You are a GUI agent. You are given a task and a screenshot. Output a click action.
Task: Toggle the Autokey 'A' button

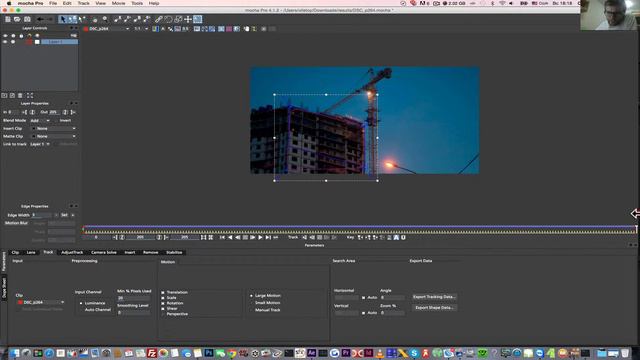point(396,237)
